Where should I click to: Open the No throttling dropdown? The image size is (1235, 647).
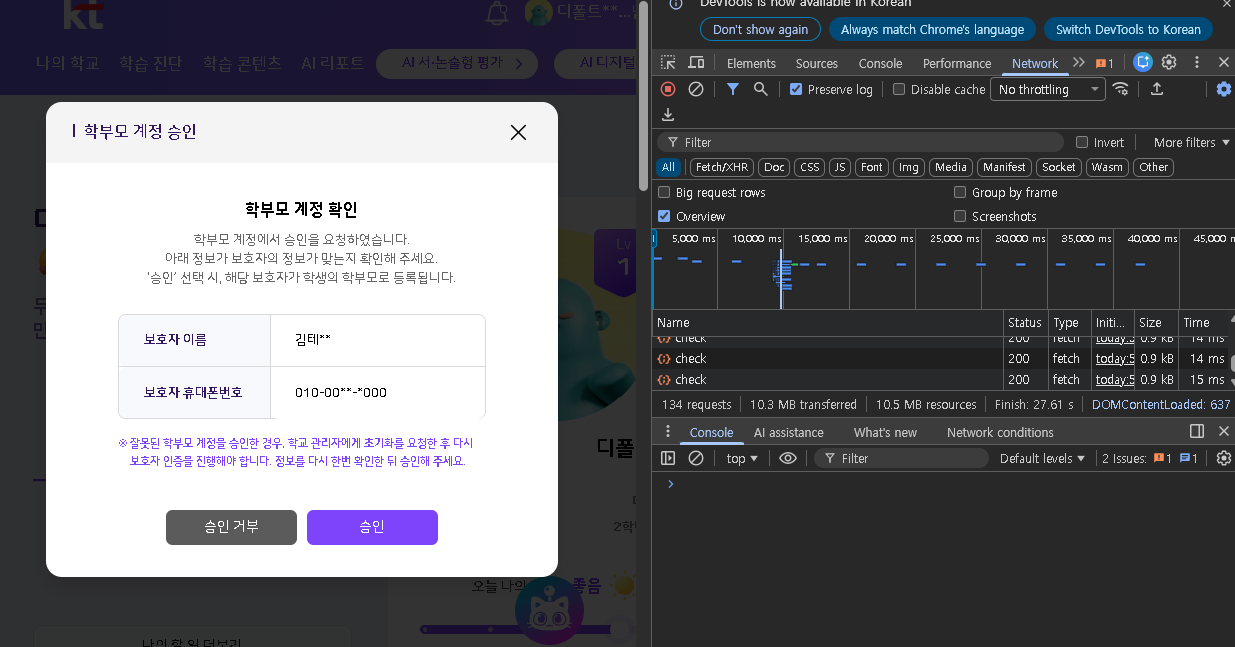(x=1047, y=89)
